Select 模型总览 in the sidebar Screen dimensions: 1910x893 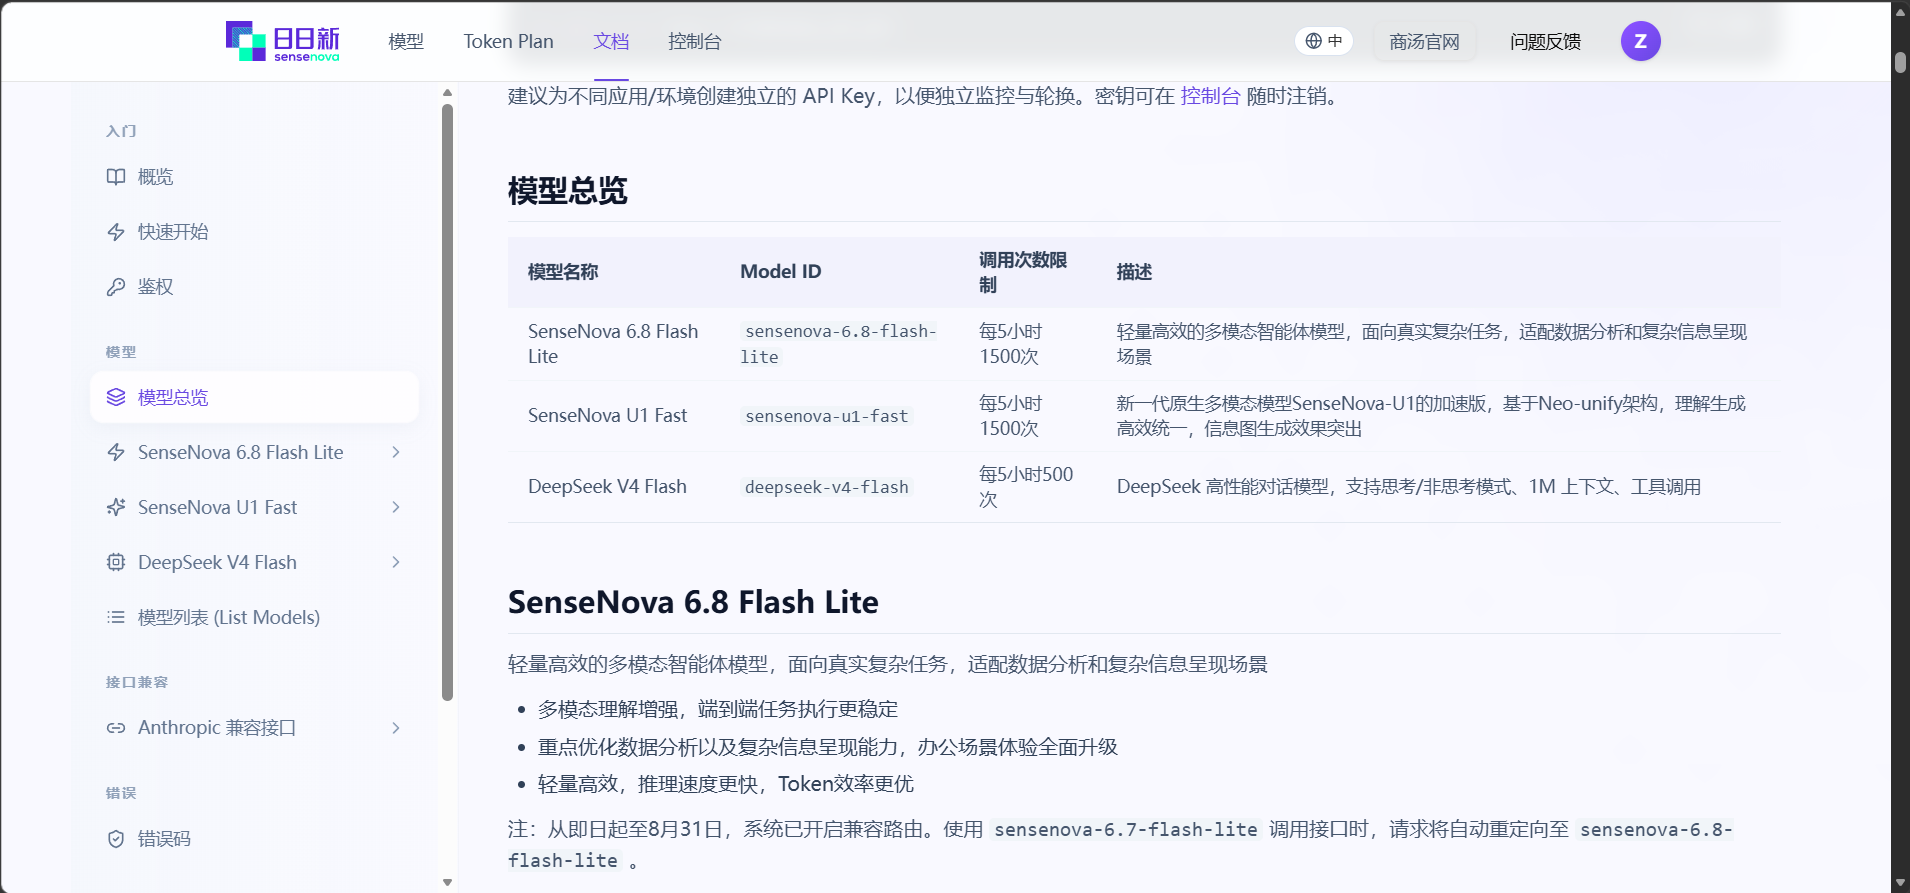pyautogui.click(x=254, y=397)
